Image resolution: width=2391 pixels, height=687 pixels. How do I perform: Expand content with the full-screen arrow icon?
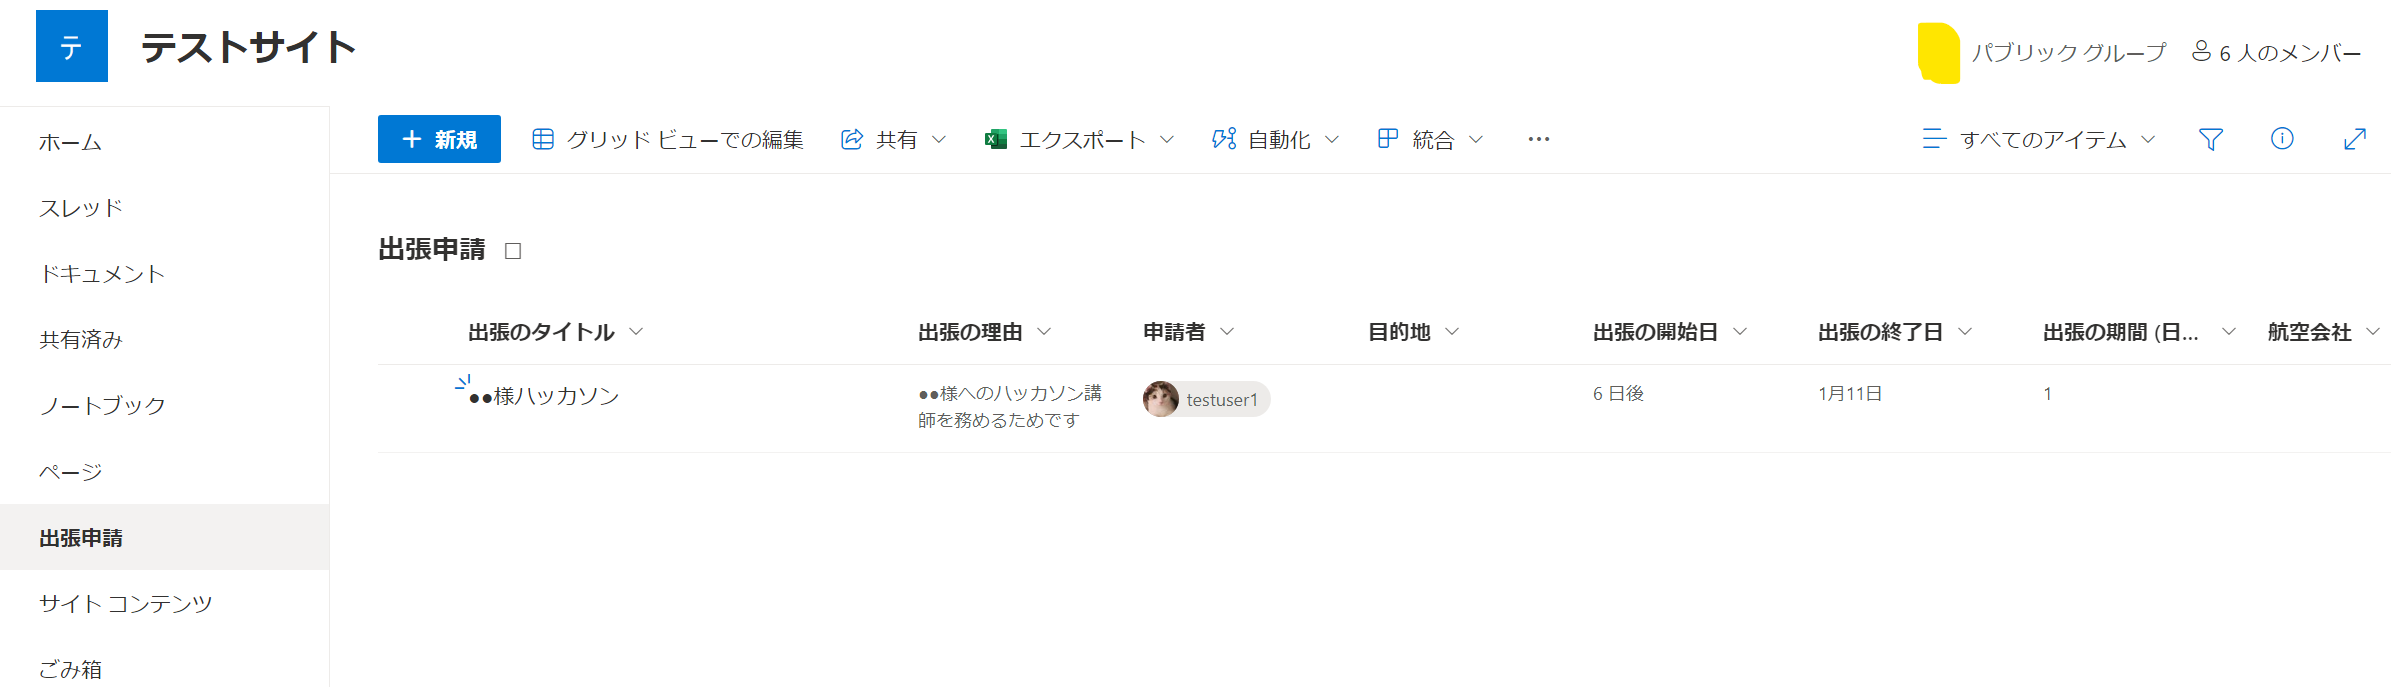2355,139
